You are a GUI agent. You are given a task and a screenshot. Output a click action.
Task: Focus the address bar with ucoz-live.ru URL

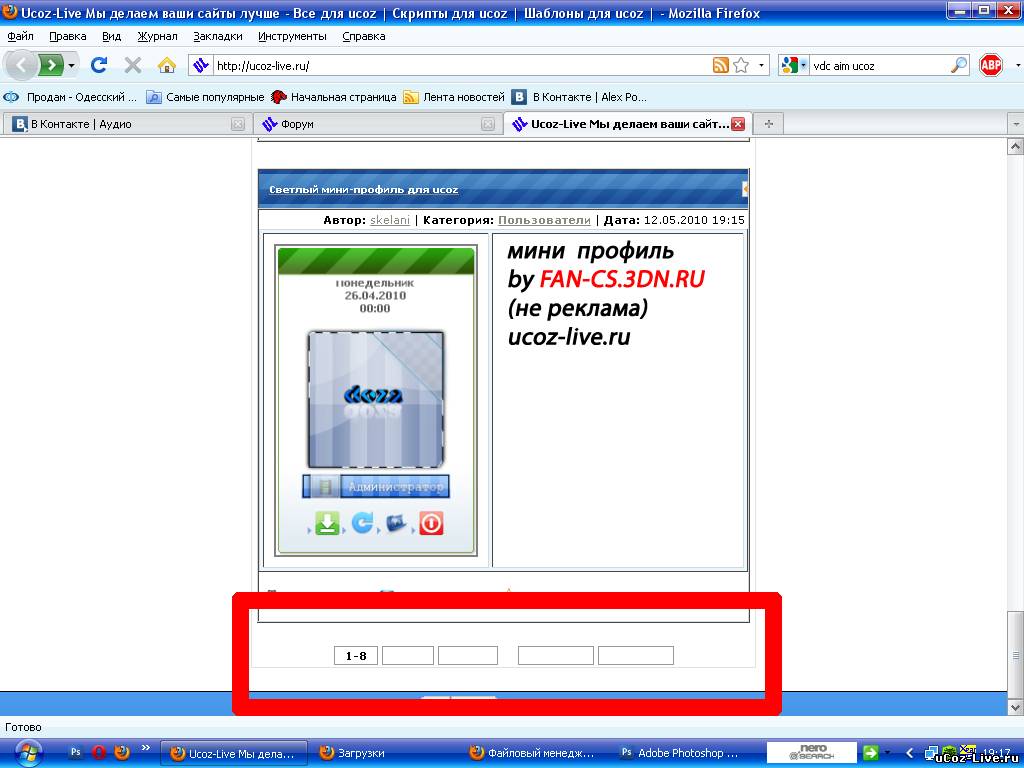coord(460,65)
